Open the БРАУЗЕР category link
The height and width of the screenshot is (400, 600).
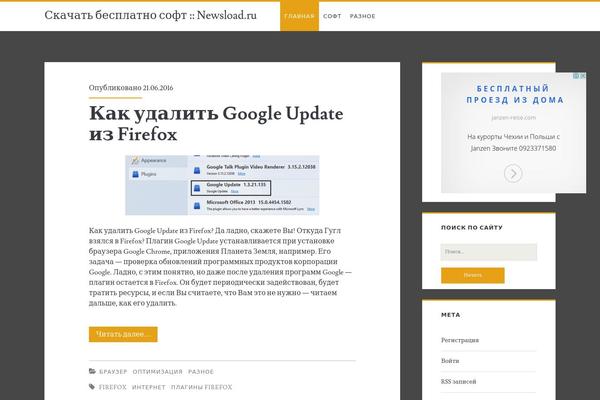coord(113,372)
